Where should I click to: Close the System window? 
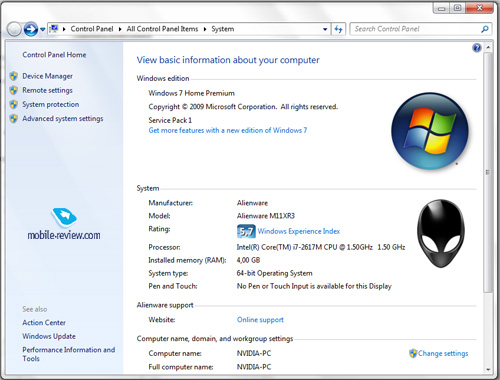click(x=479, y=8)
